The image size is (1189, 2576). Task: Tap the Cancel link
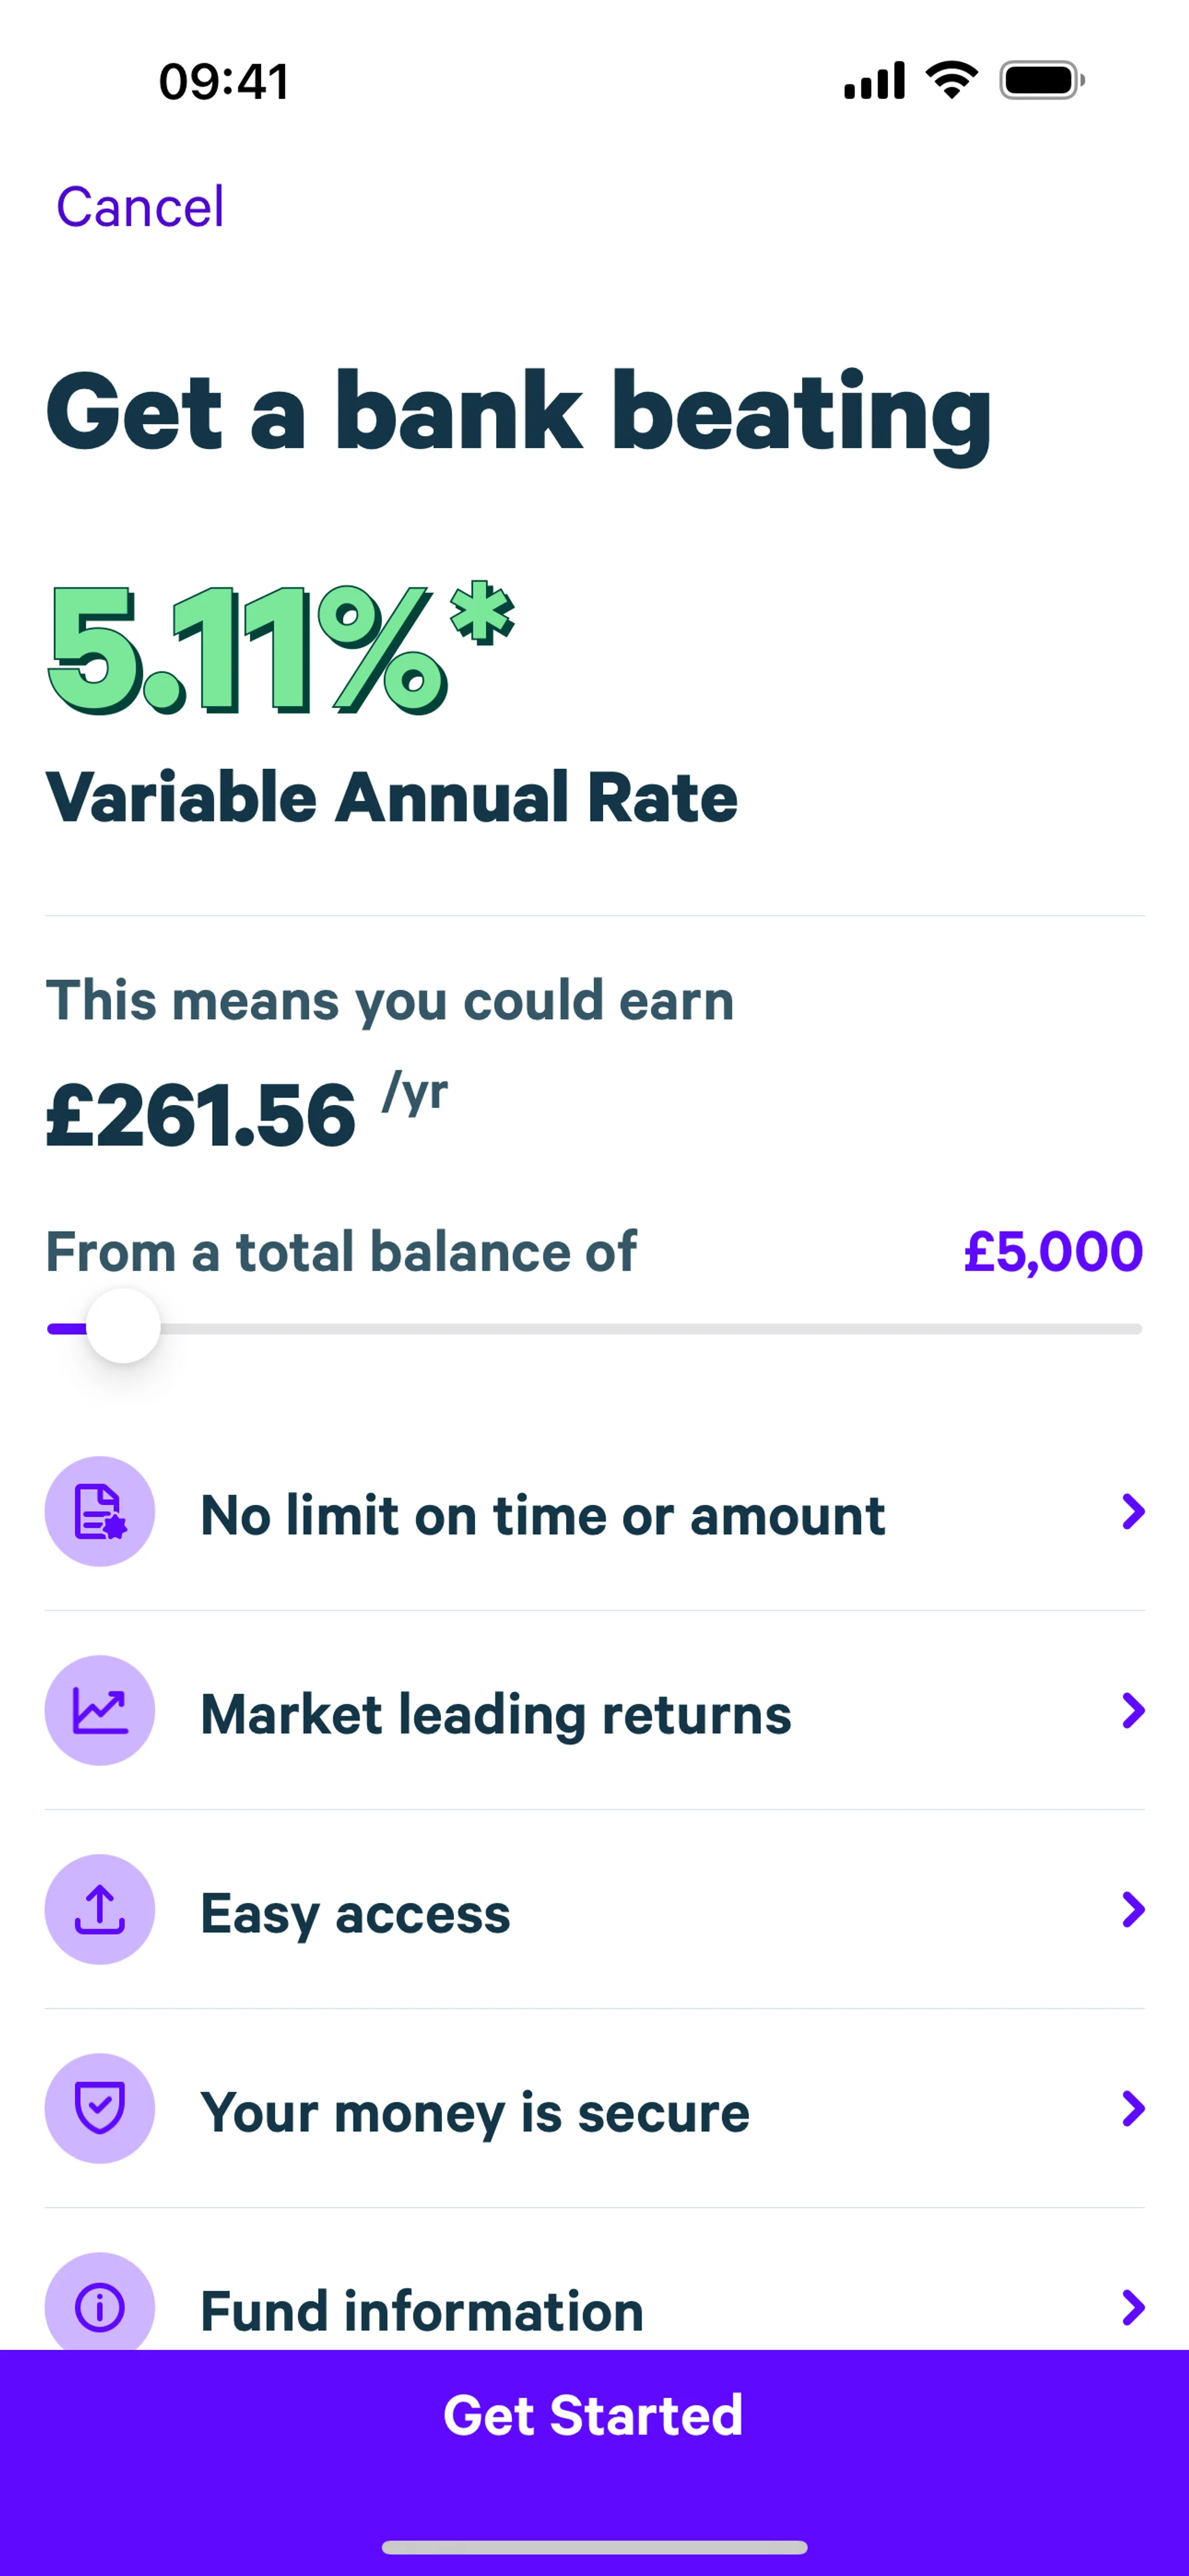tap(140, 207)
